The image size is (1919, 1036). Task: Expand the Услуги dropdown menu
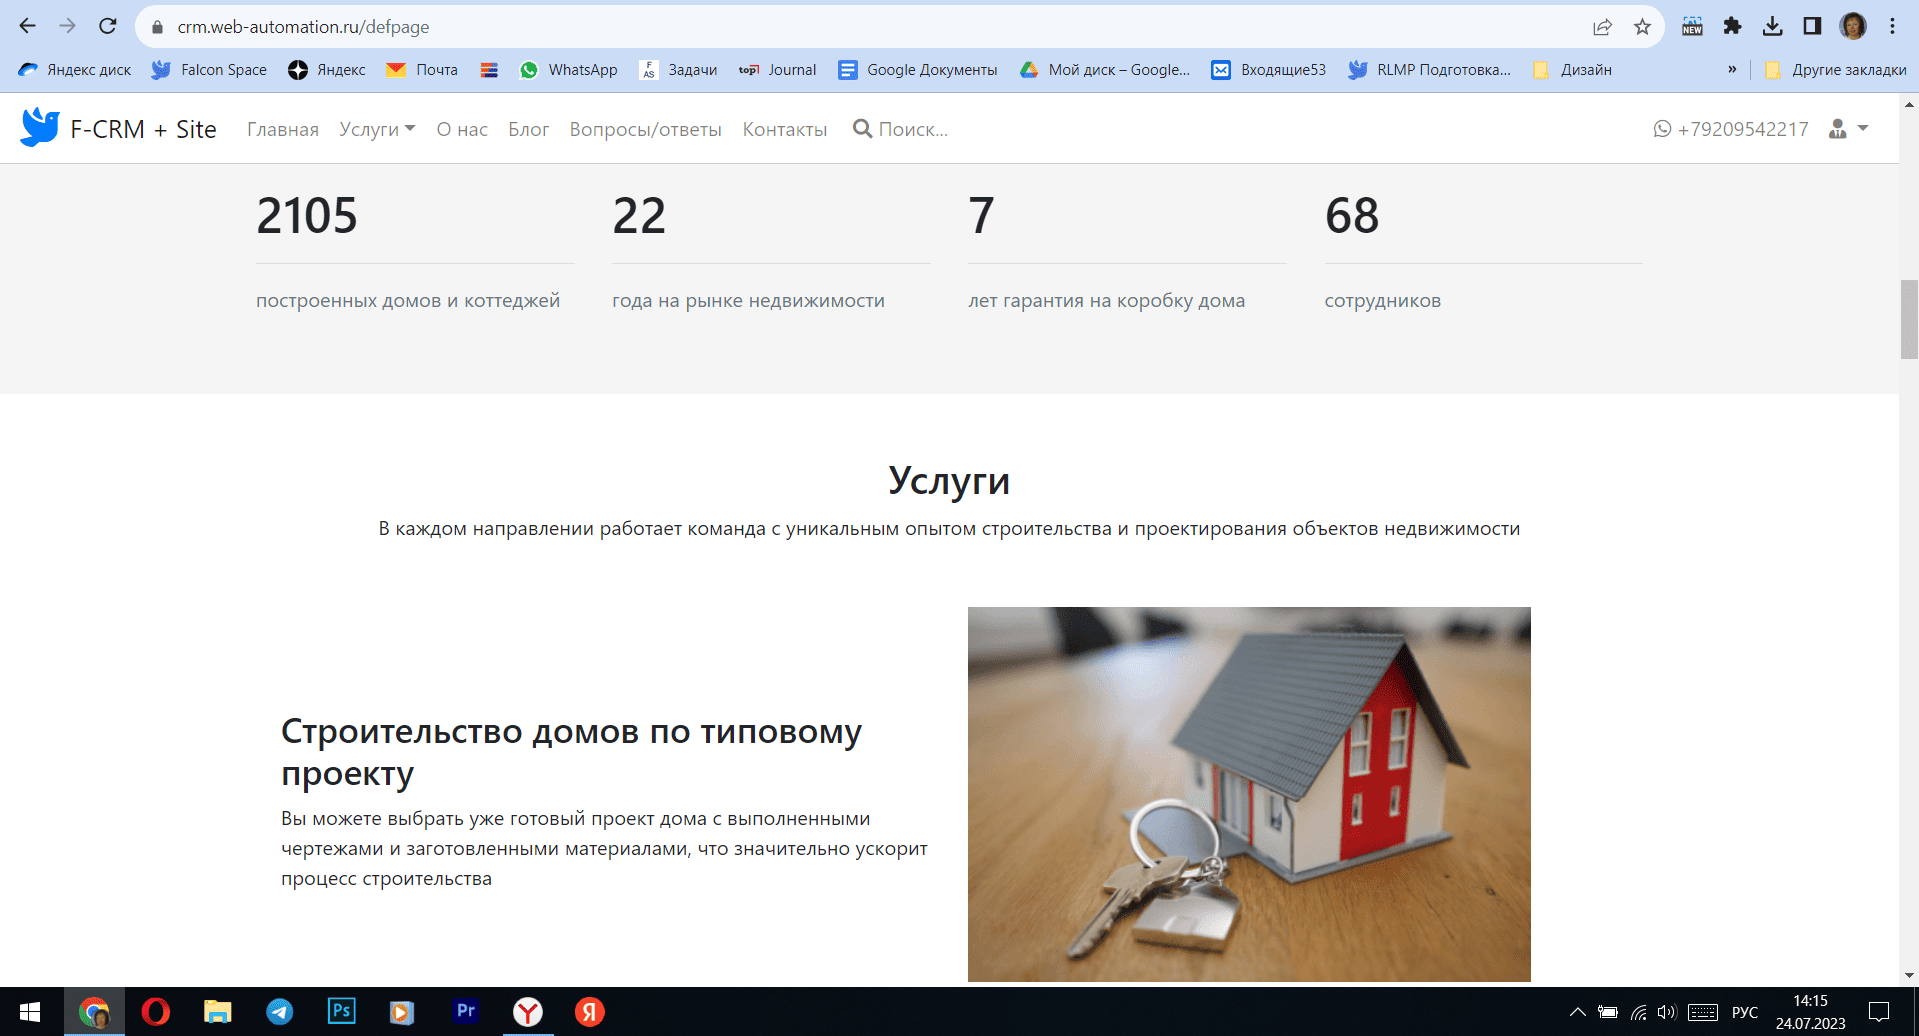point(377,129)
